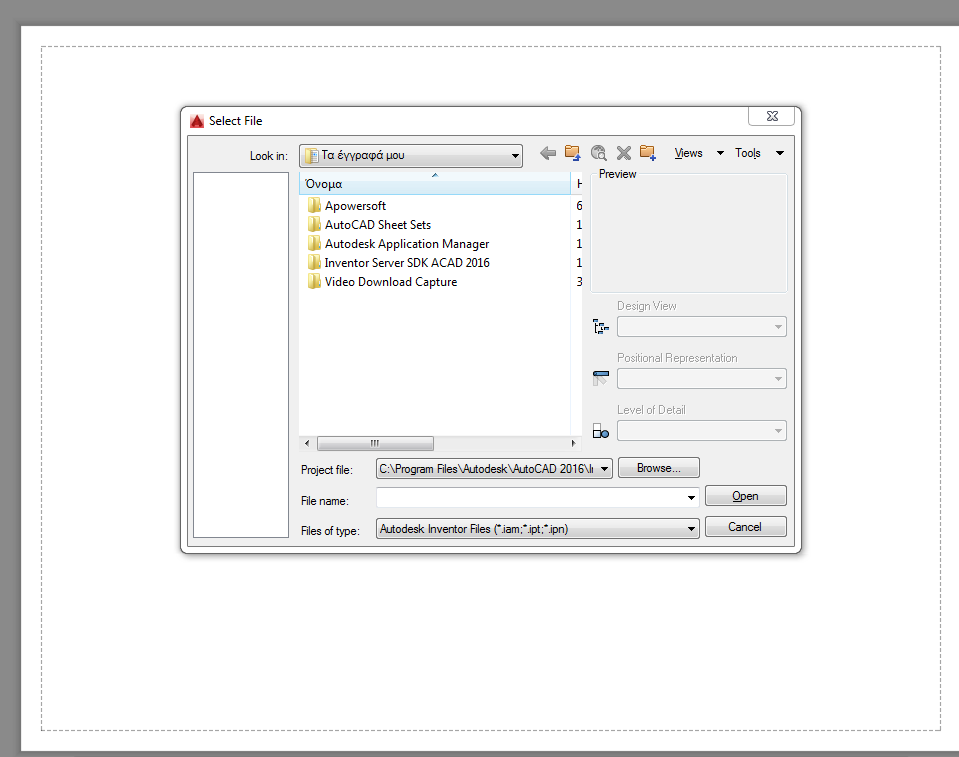Click the AutoCAD logo in title bar

click(197, 121)
